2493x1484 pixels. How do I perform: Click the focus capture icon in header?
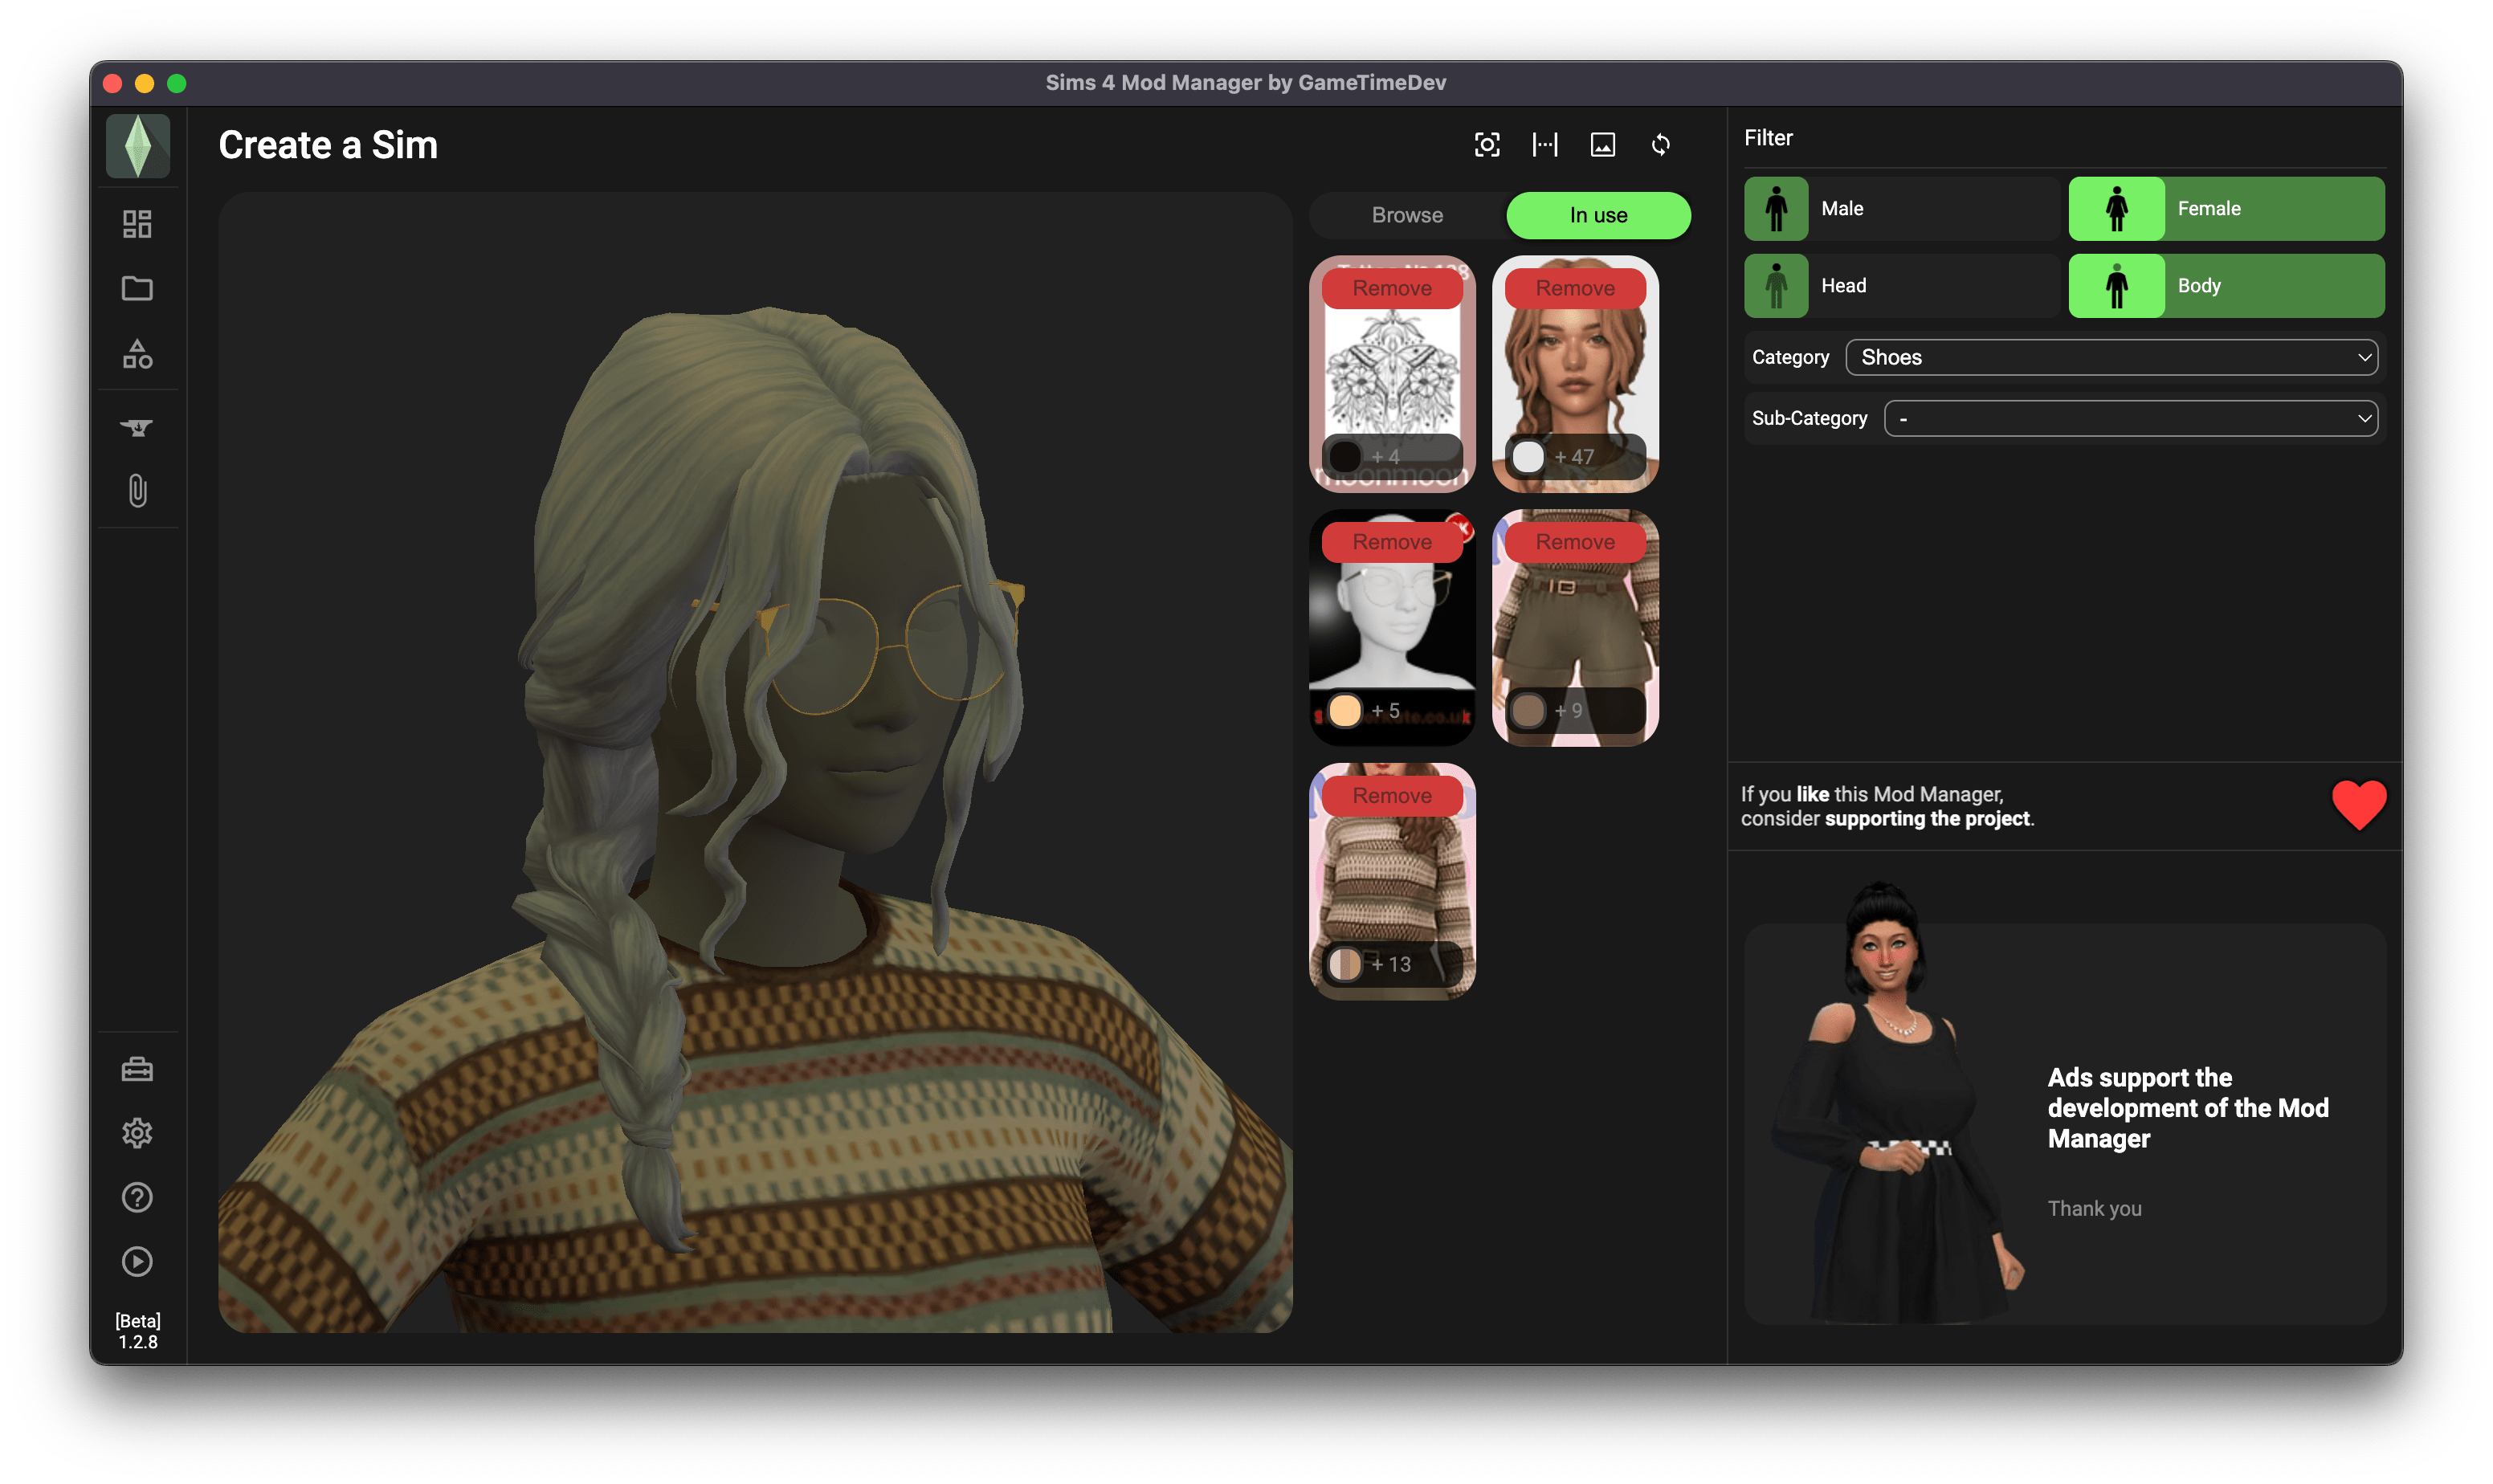1487,145
